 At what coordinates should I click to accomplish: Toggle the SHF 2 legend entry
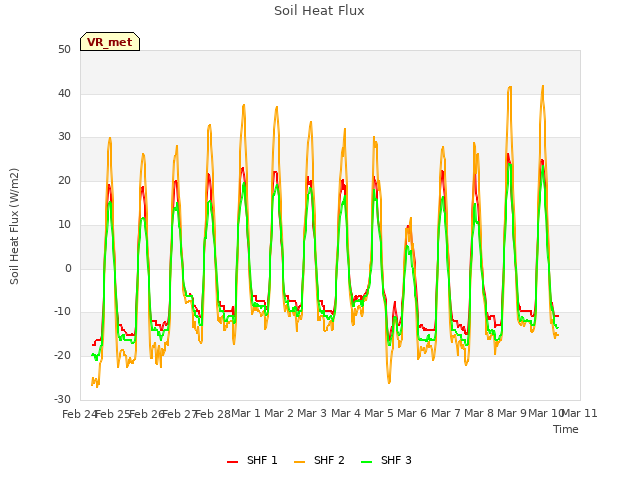319,460
